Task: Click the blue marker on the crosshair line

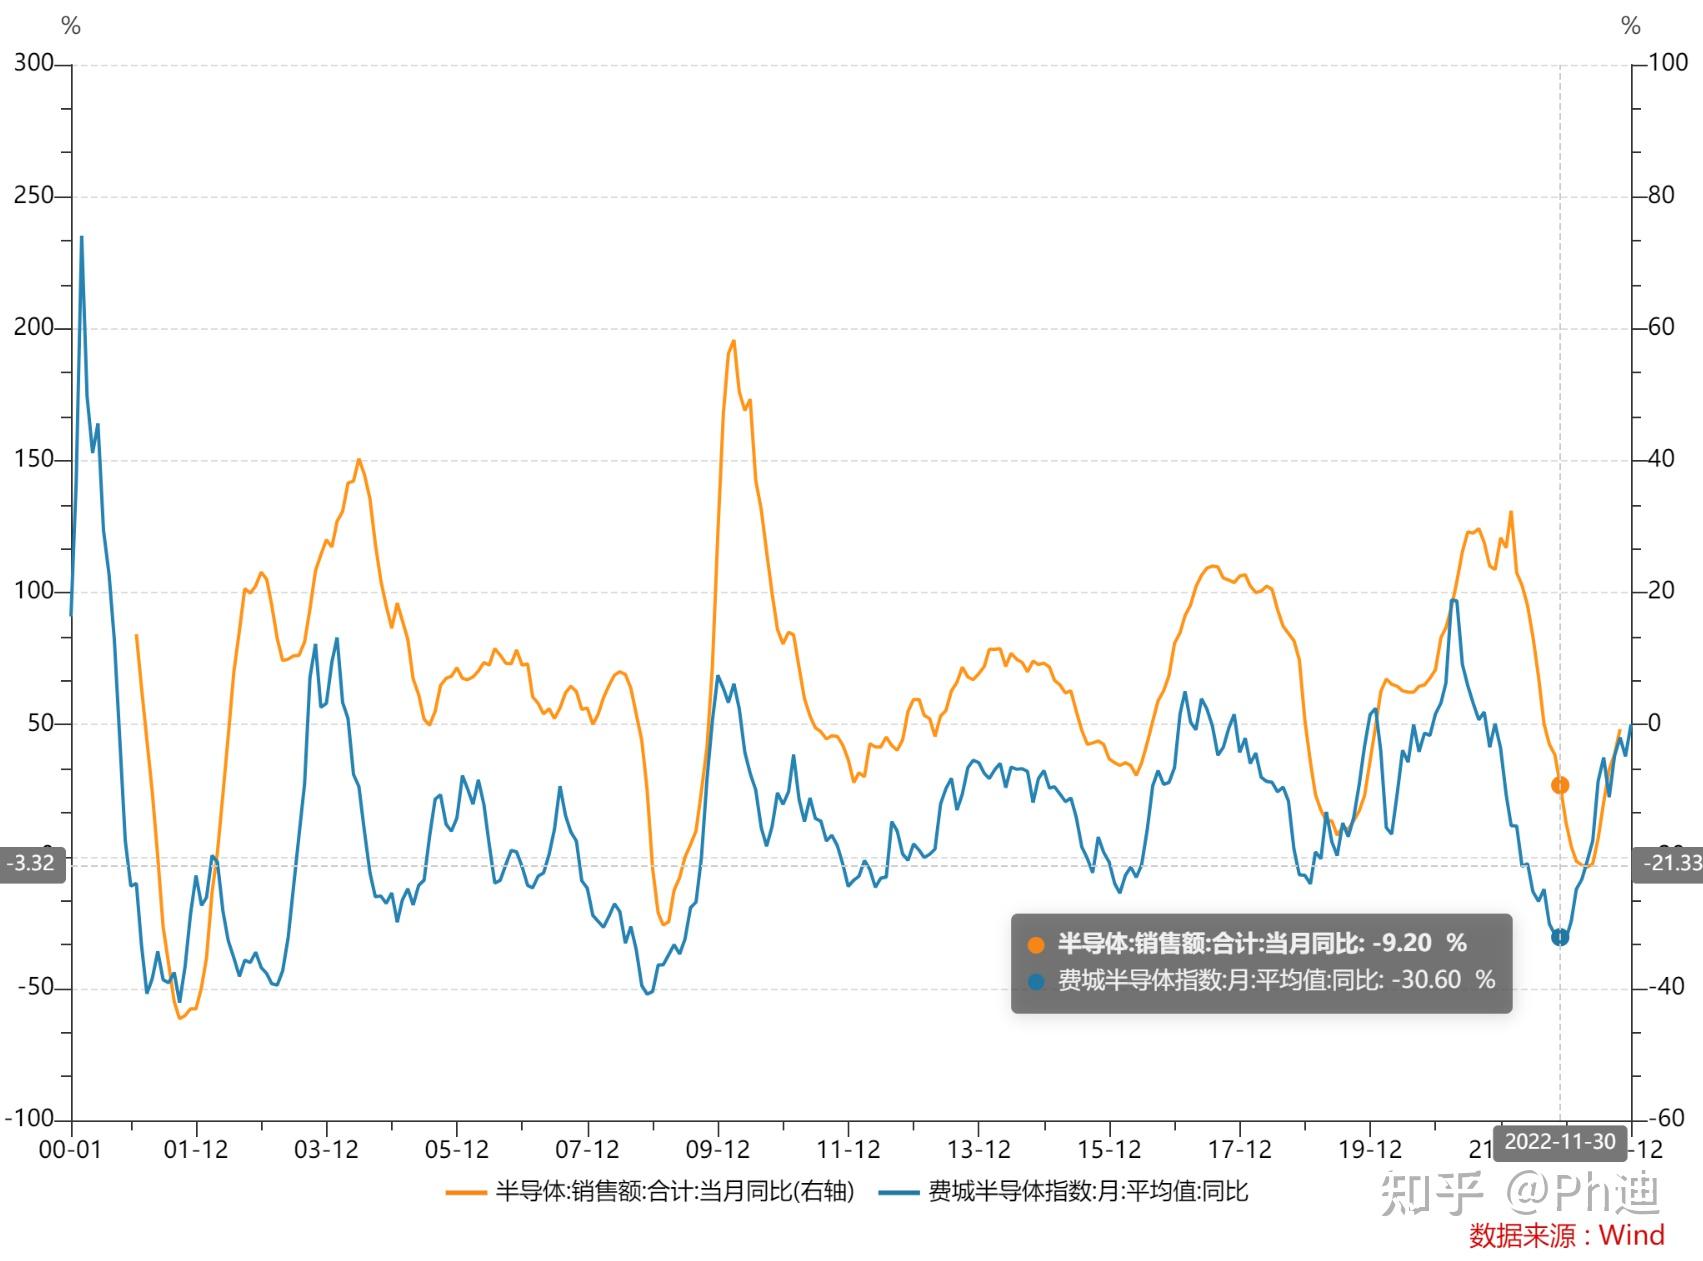Action: tap(1560, 937)
